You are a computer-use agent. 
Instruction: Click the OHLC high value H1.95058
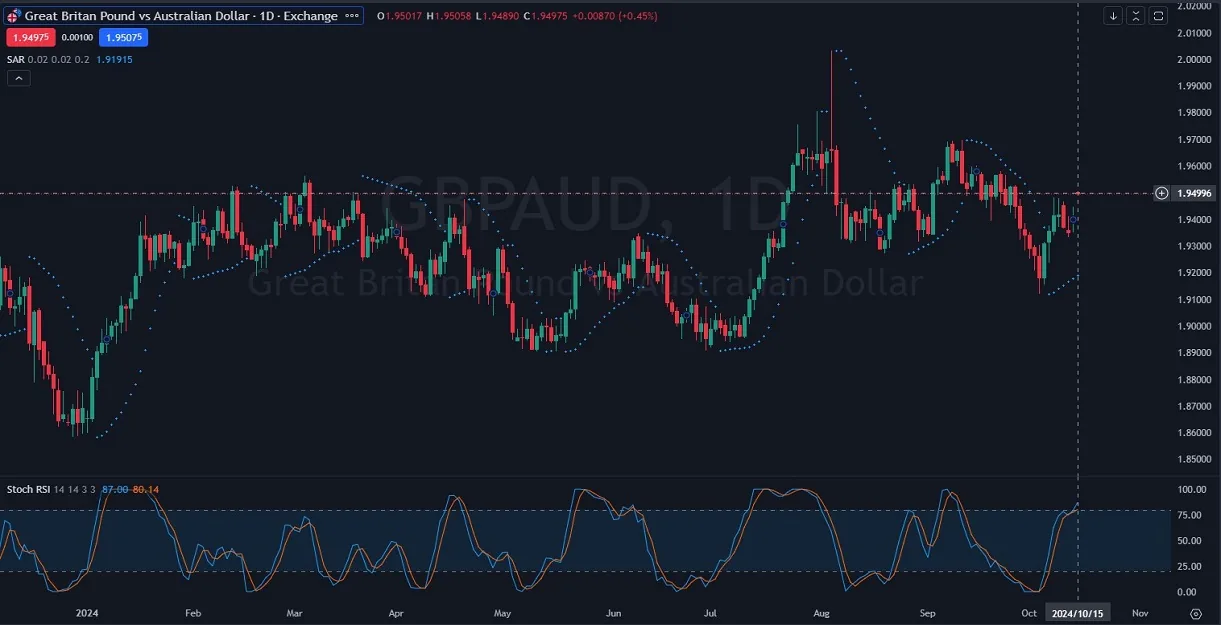pyautogui.click(x=449, y=16)
